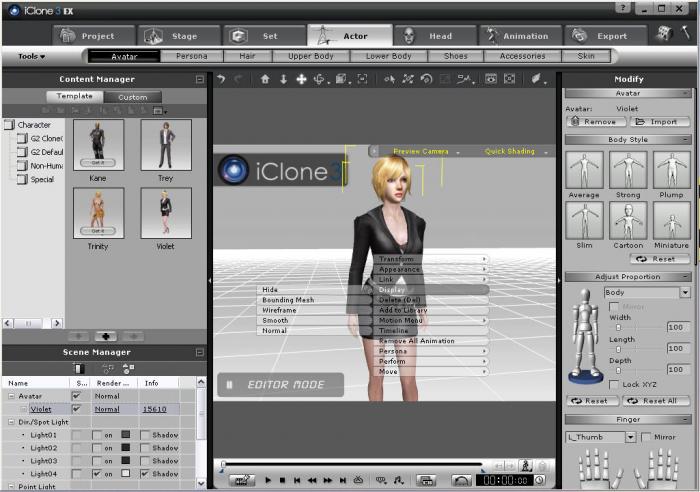The image size is (700, 492).
Task: Toggle the Light04 Shadow checkbox
Action: point(145,473)
